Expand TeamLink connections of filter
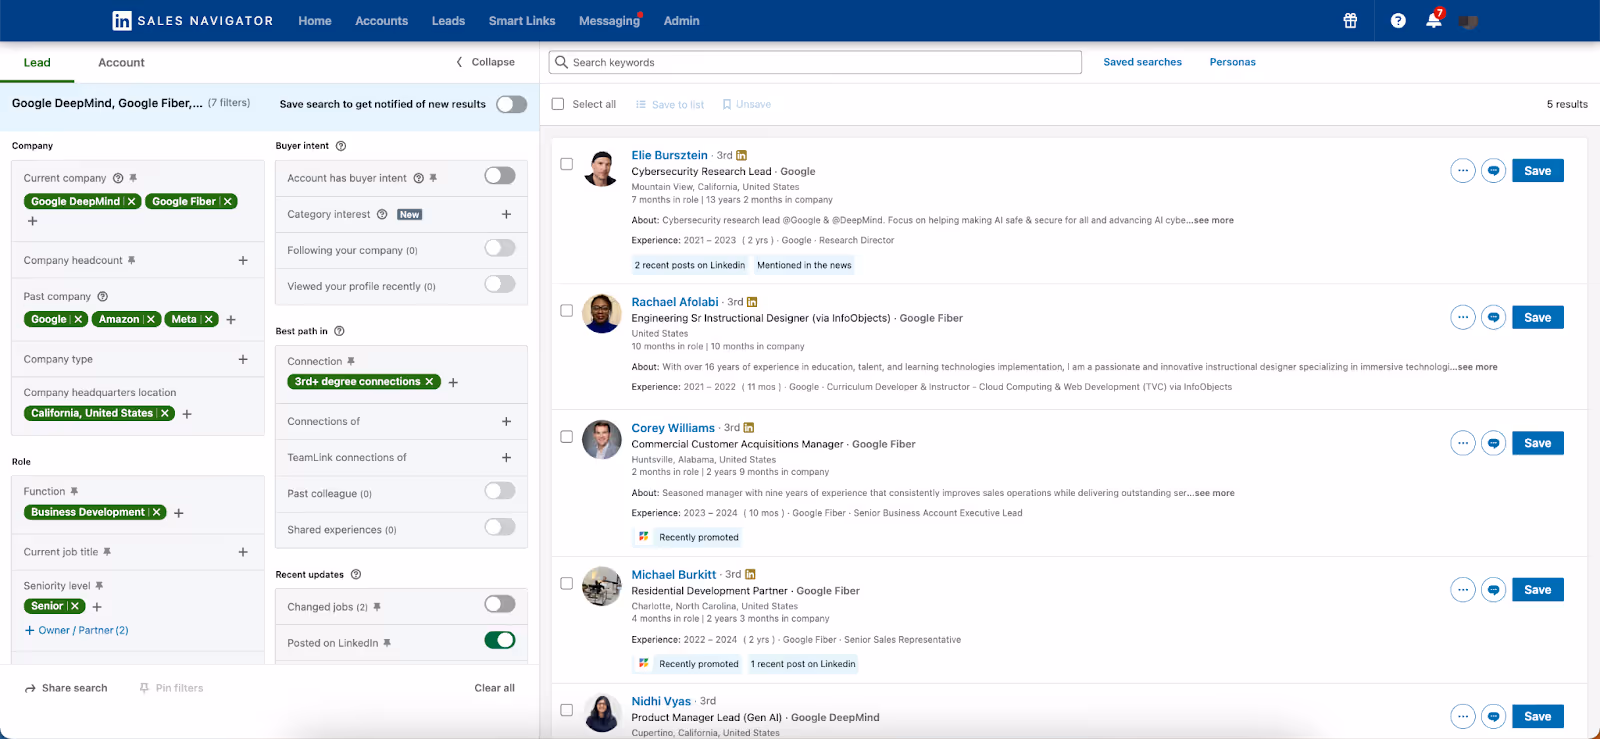This screenshot has width=1600, height=739. point(506,458)
